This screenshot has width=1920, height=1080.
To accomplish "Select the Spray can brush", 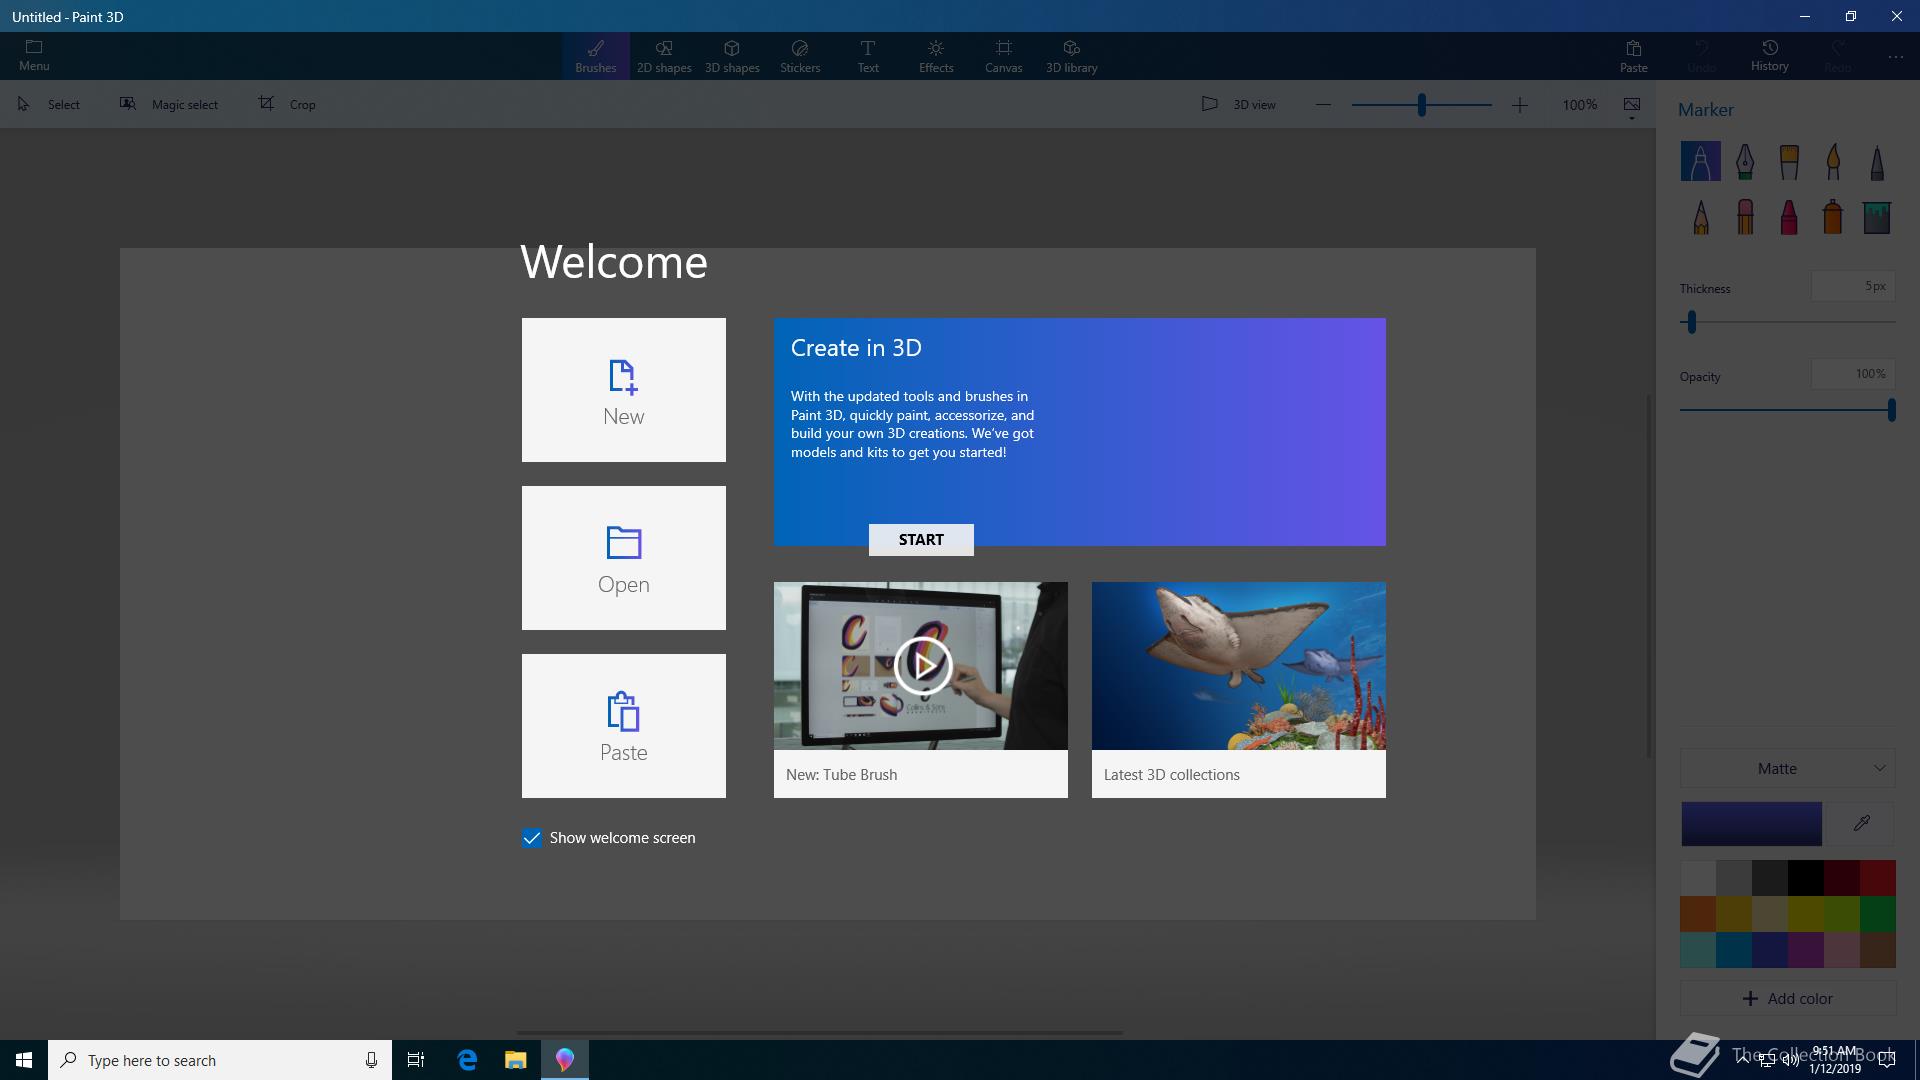I will [1833, 216].
